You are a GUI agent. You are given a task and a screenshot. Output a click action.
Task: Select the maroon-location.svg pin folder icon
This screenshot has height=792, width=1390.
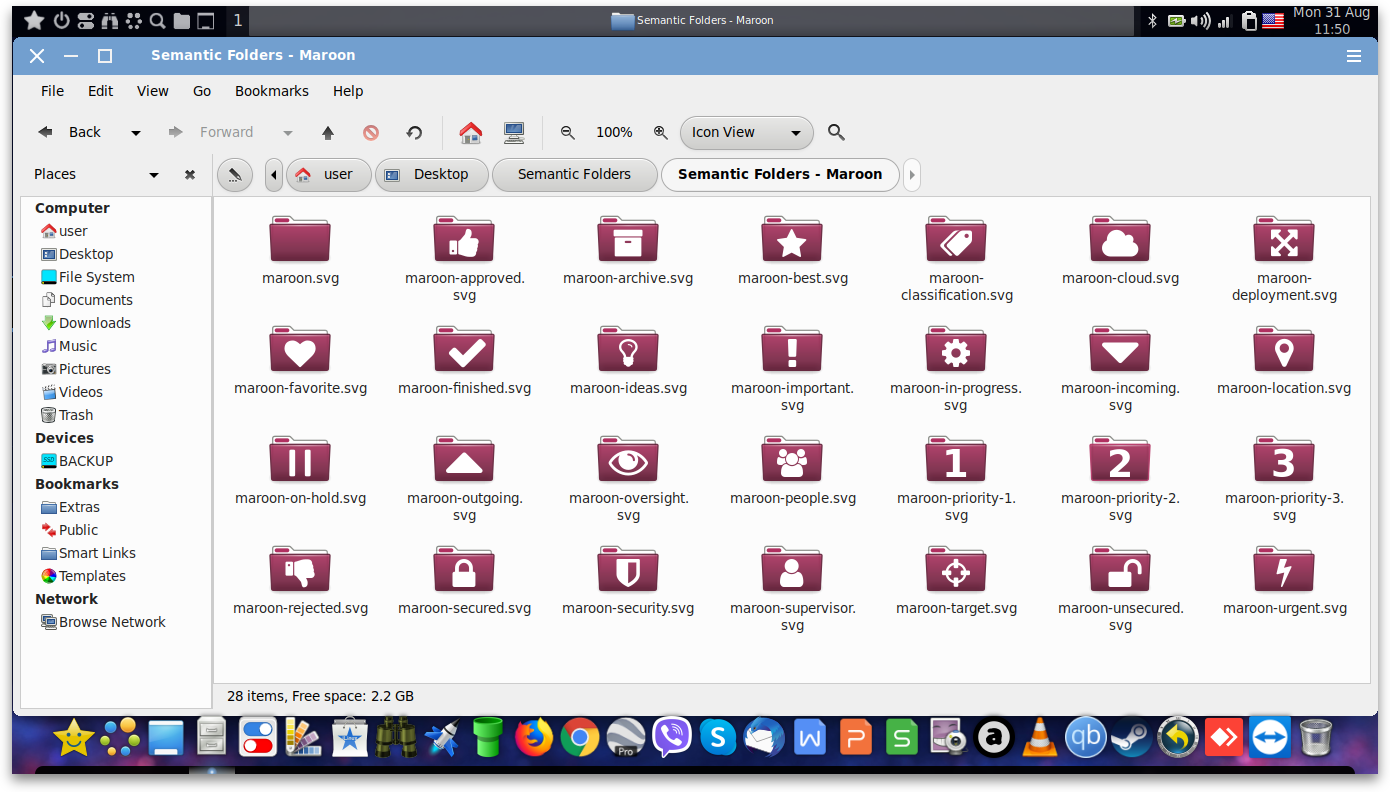(x=1284, y=350)
